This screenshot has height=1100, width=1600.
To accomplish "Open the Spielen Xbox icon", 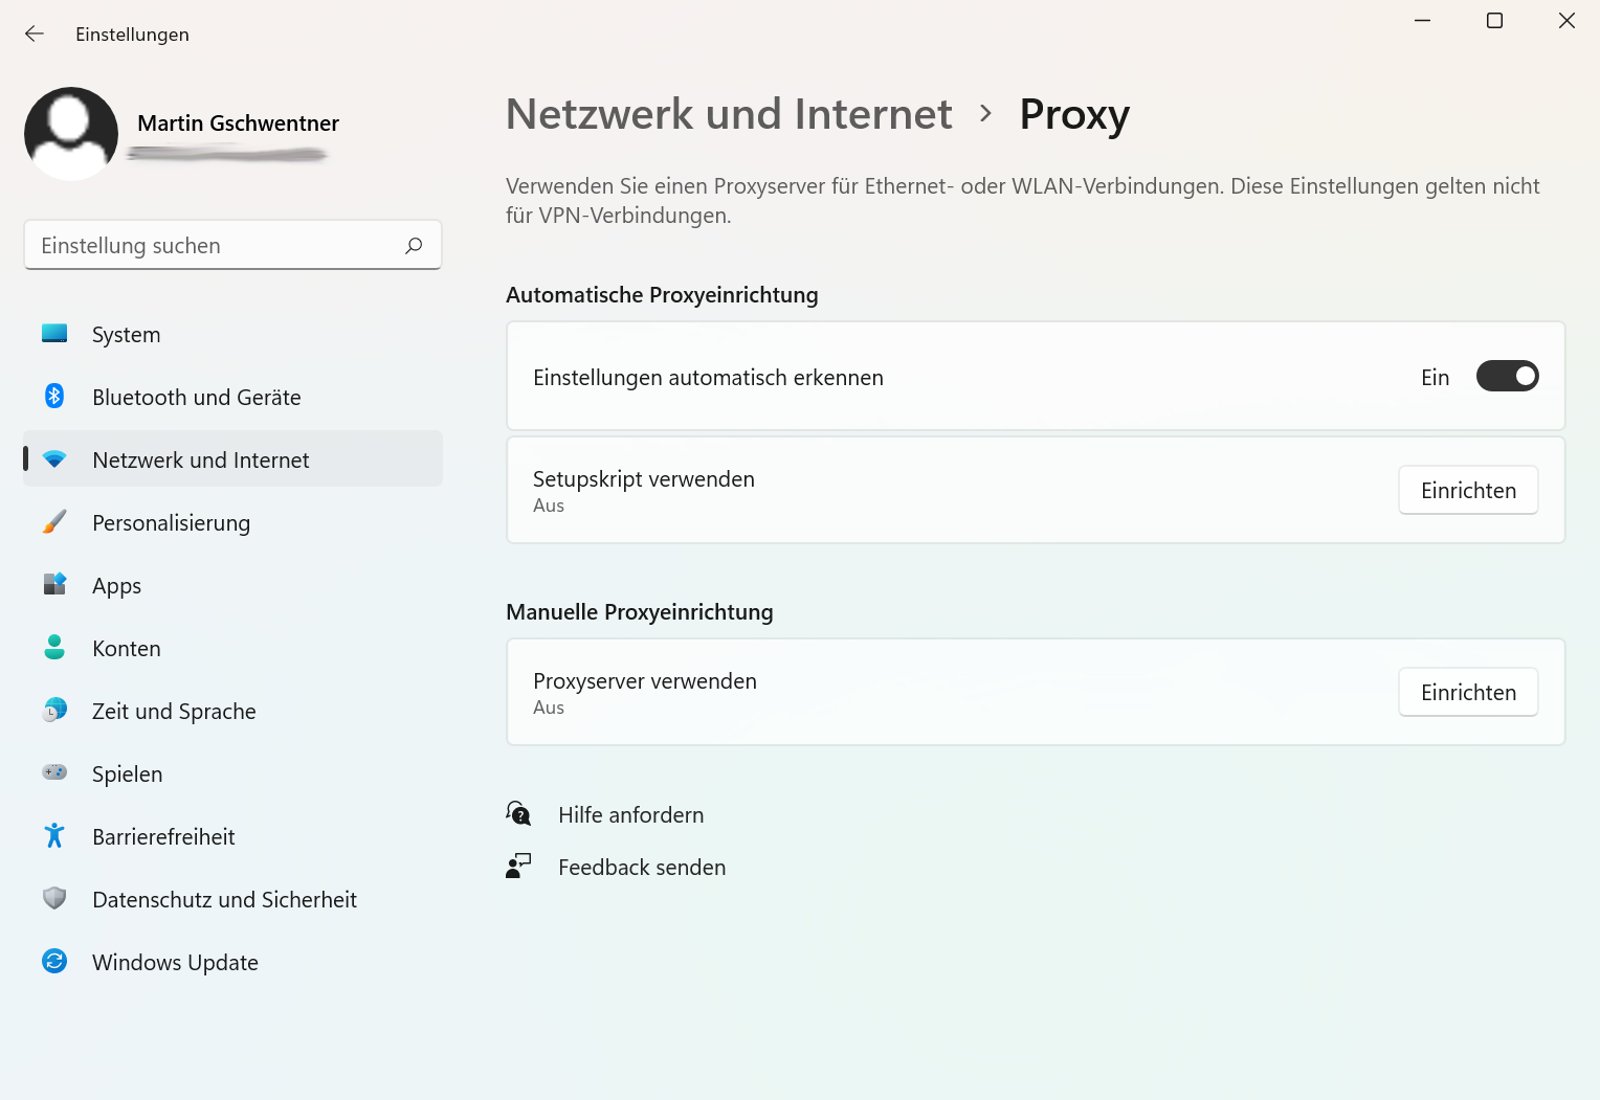I will pyautogui.click(x=54, y=773).
